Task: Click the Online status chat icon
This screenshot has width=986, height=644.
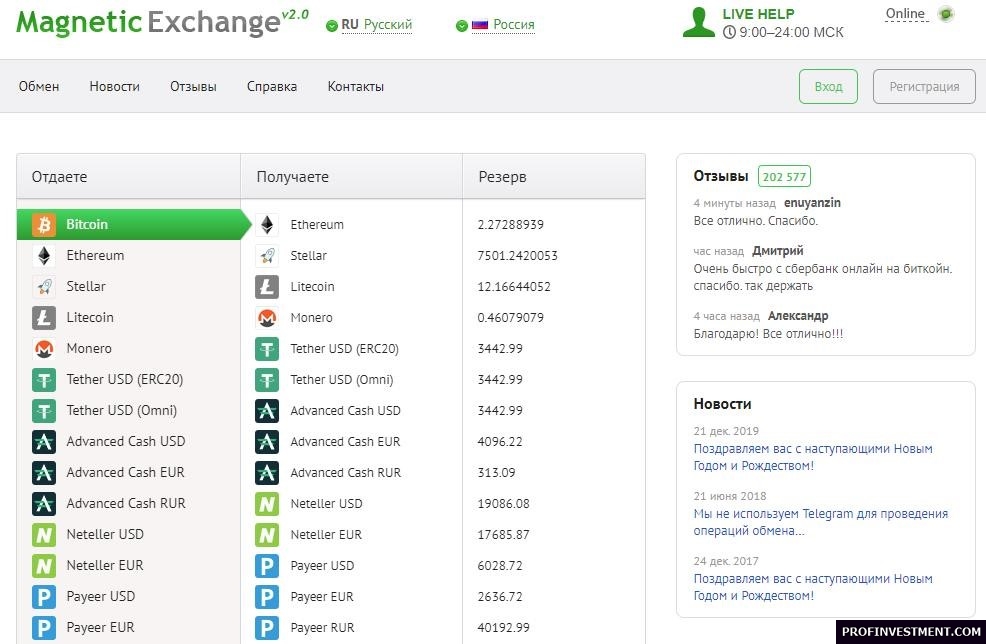Action: coord(945,14)
